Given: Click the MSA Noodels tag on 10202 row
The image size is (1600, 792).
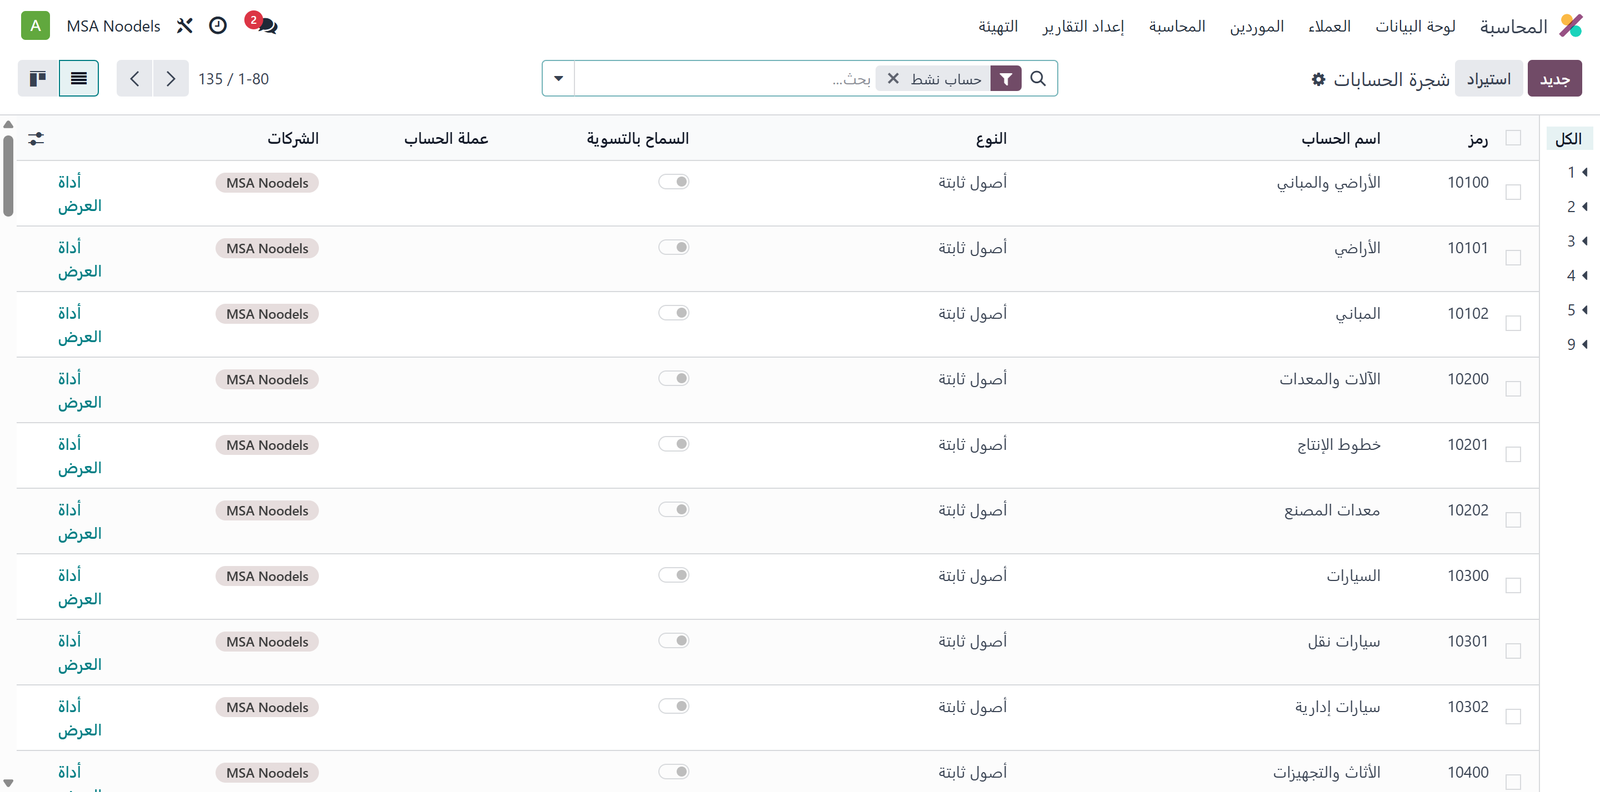Looking at the screenshot, I should click(x=267, y=510).
